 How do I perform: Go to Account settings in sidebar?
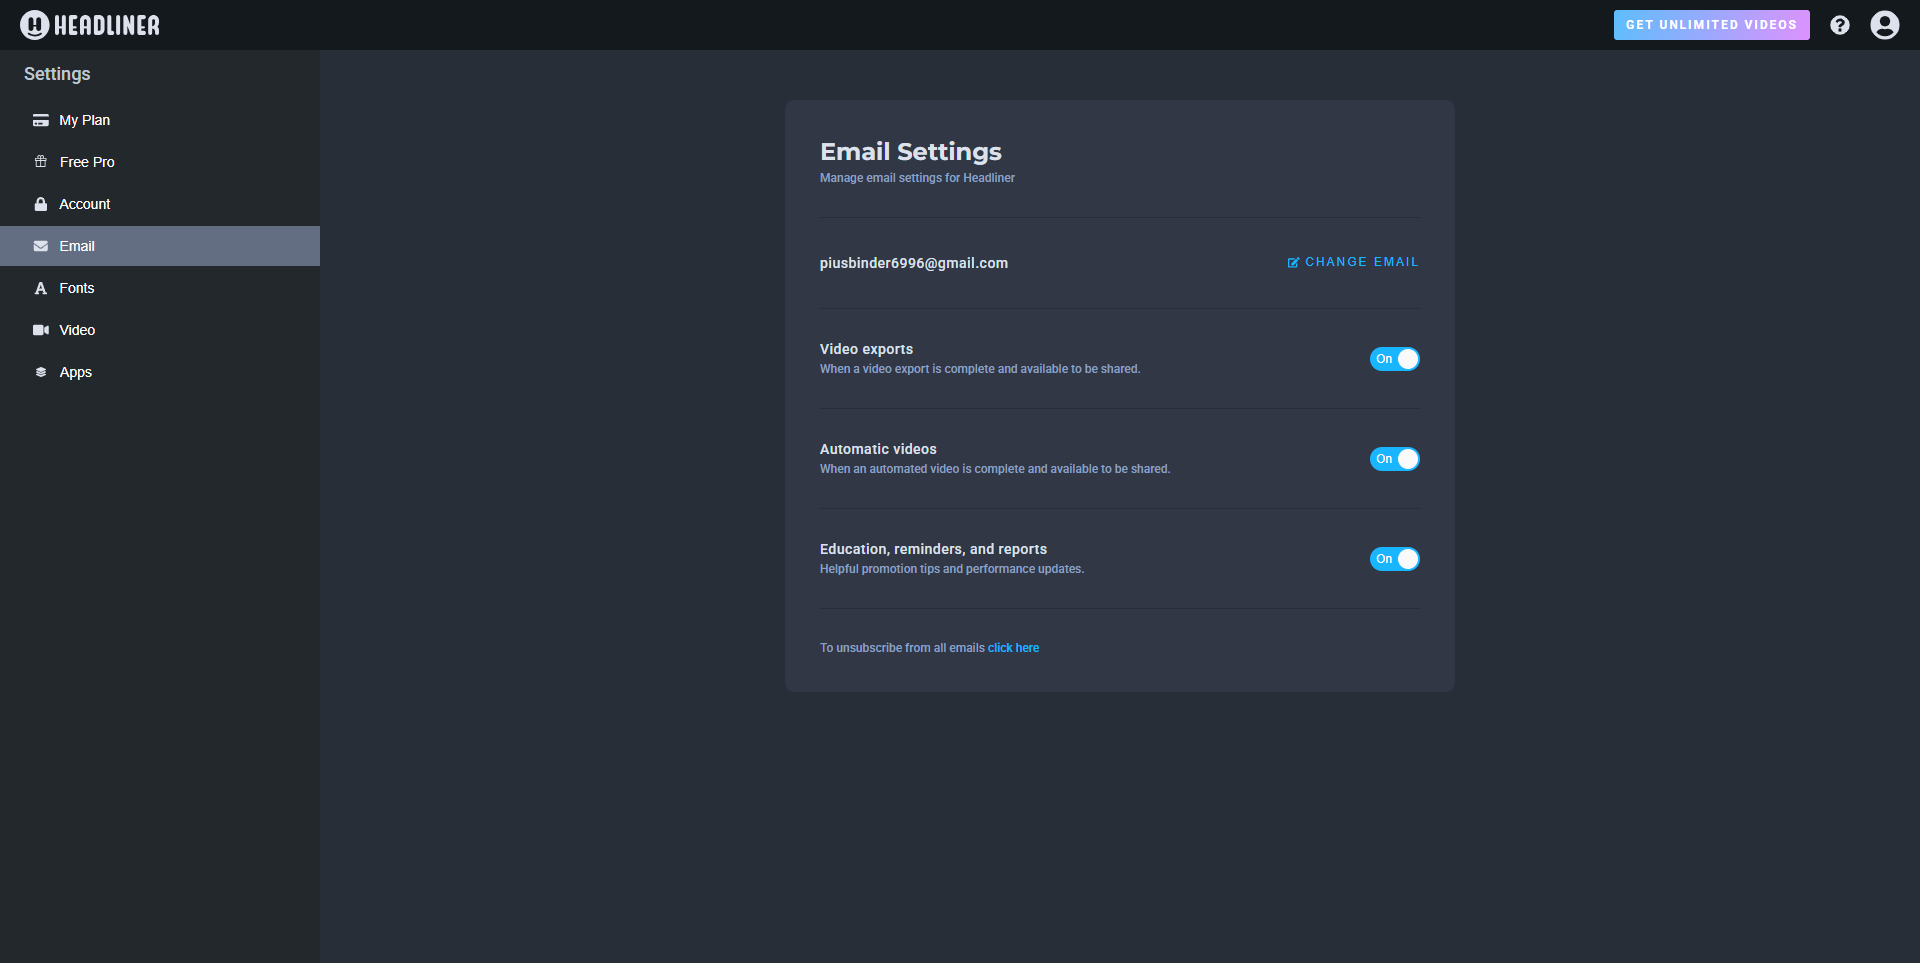click(85, 204)
